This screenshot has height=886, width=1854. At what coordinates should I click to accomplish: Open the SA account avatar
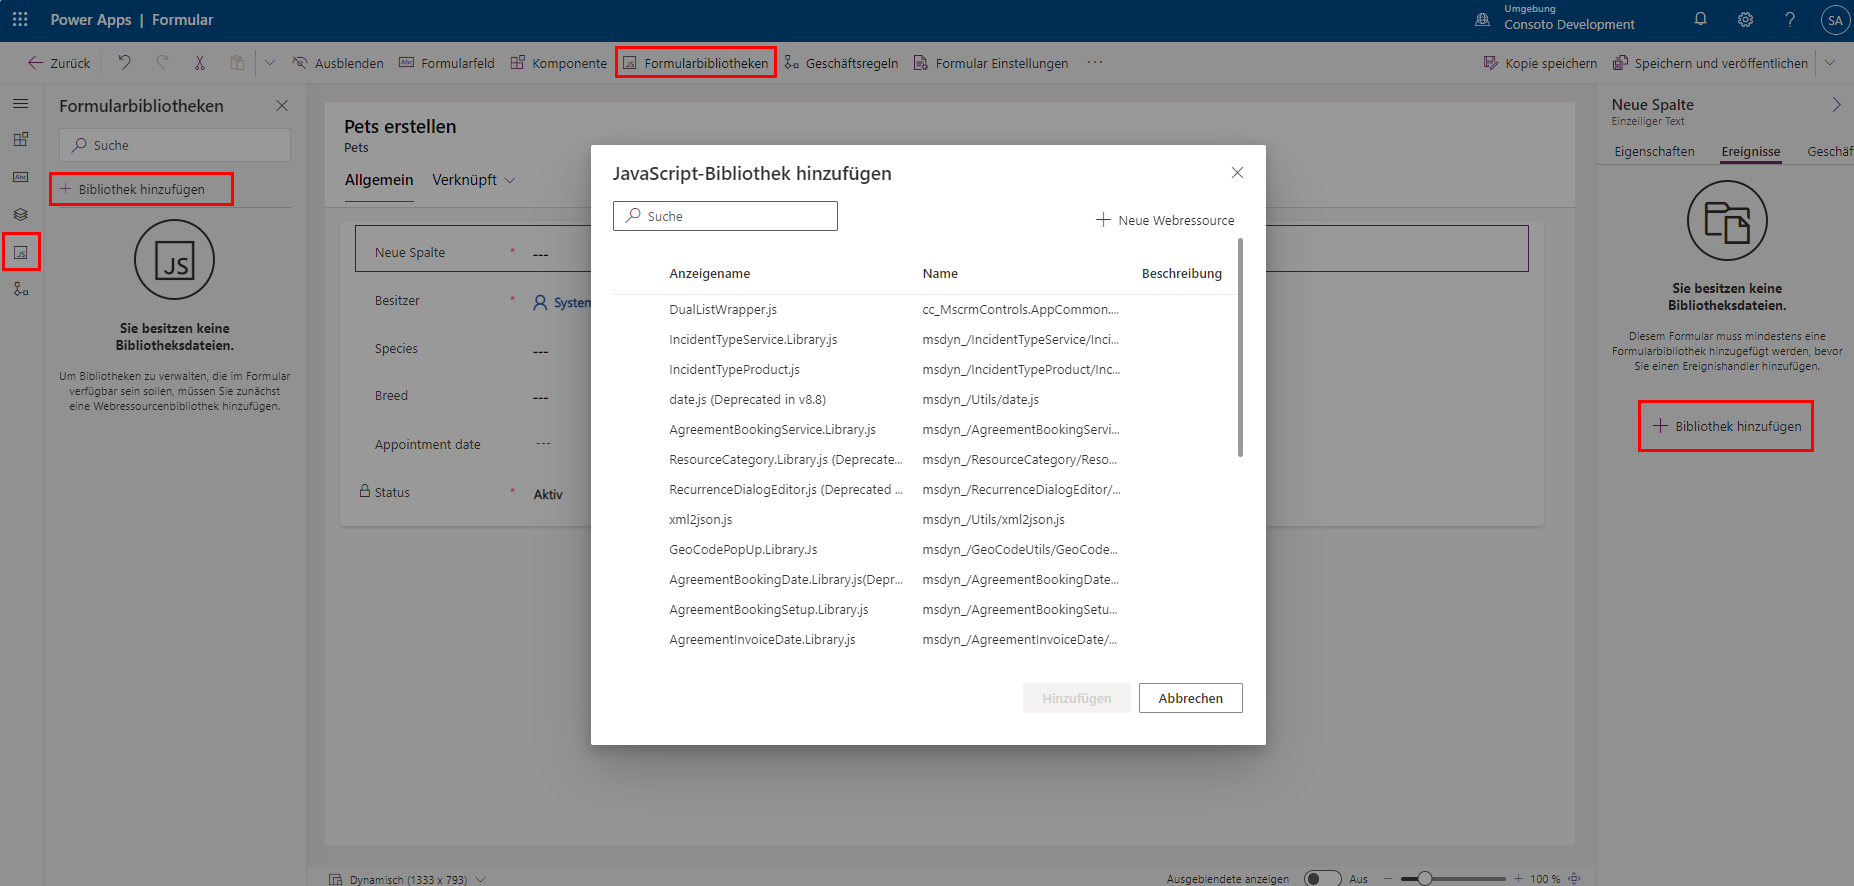pos(1835,20)
